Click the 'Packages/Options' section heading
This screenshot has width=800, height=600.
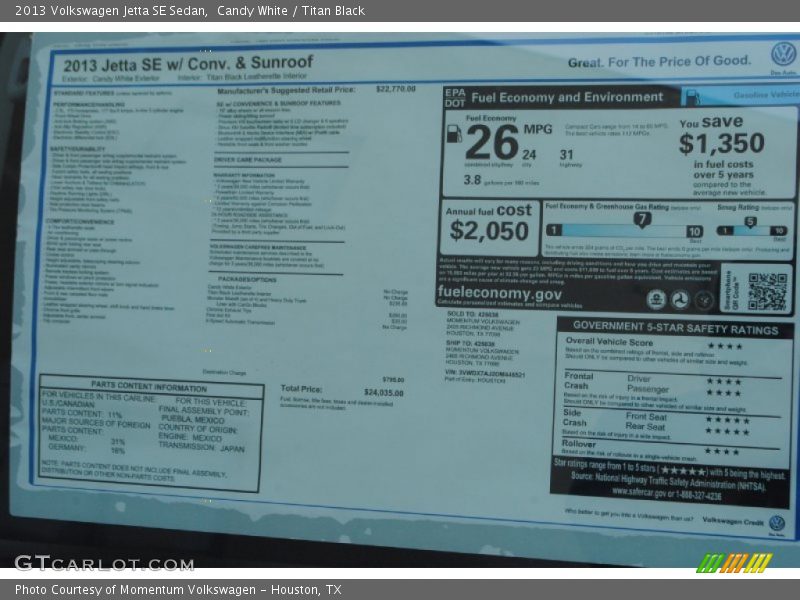(x=247, y=280)
